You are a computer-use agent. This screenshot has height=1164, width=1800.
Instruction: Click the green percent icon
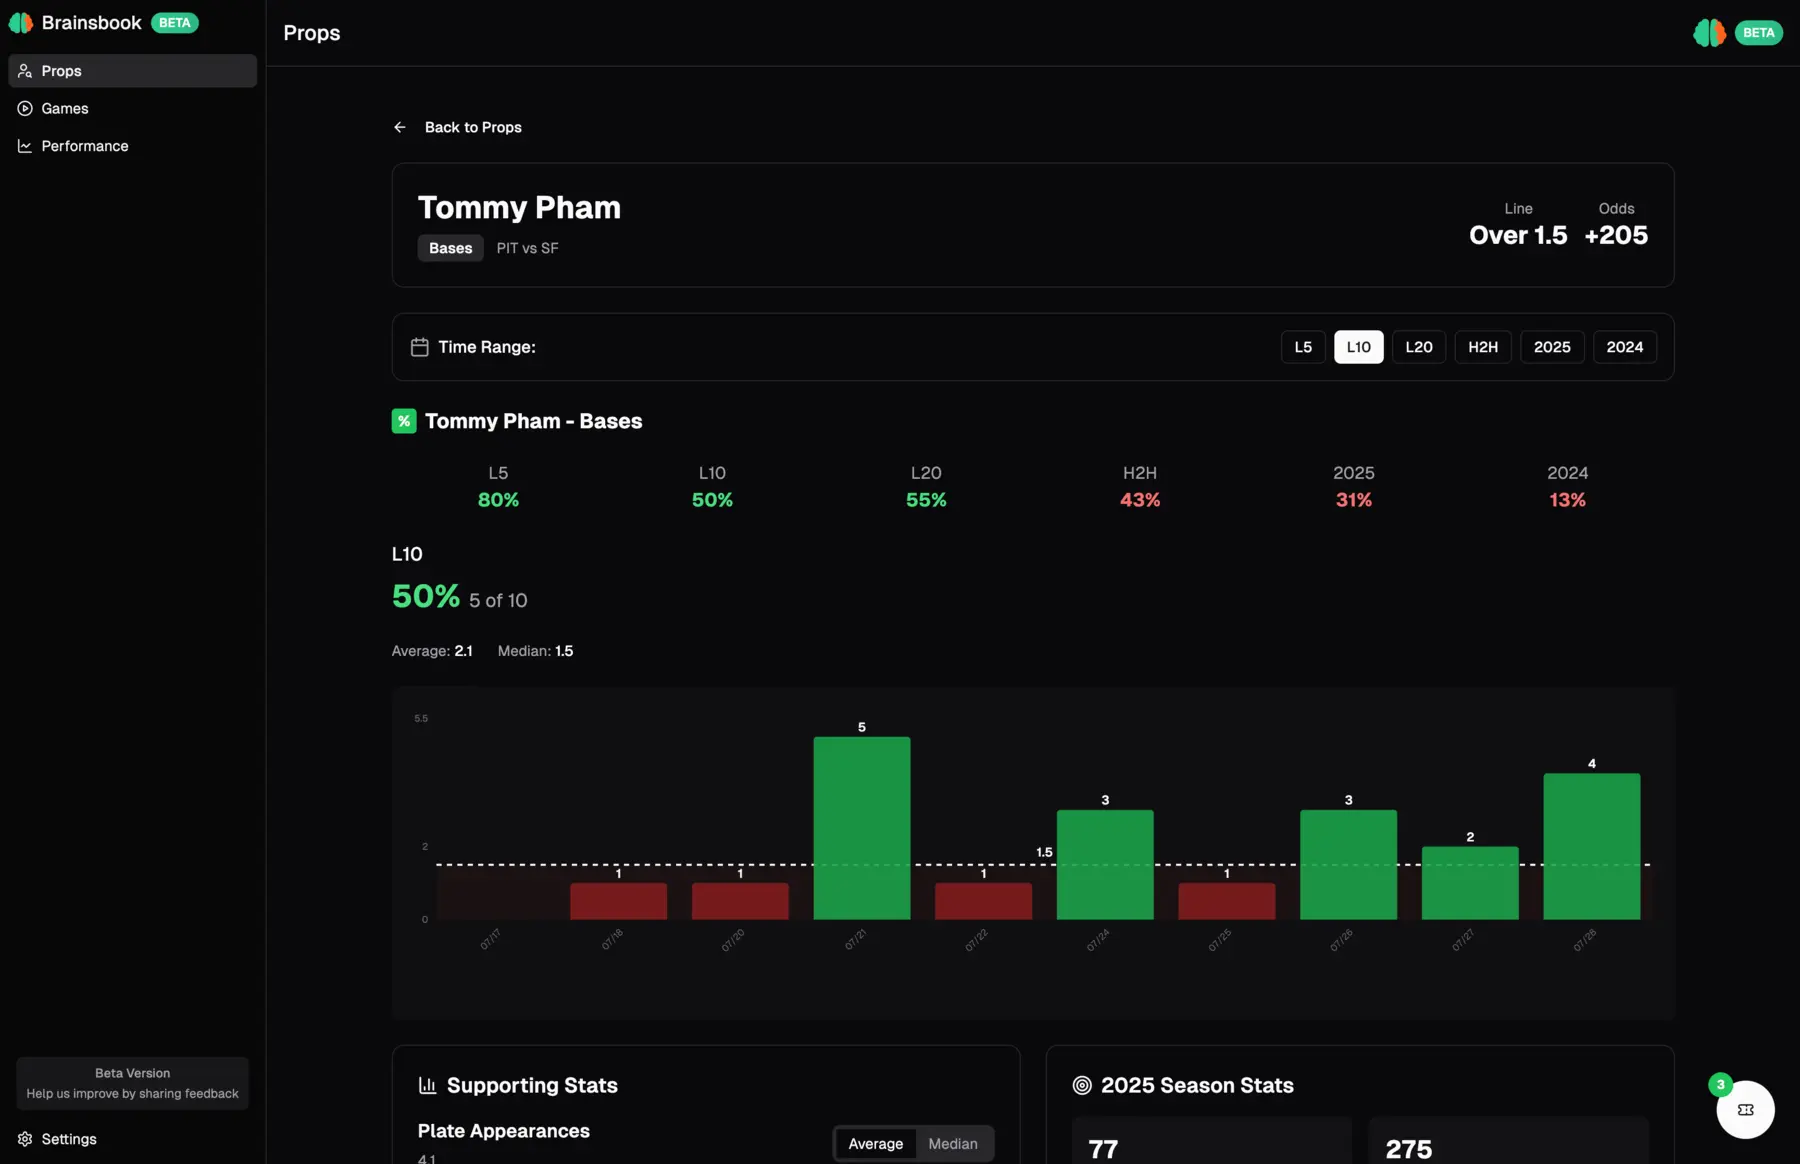click(x=404, y=421)
